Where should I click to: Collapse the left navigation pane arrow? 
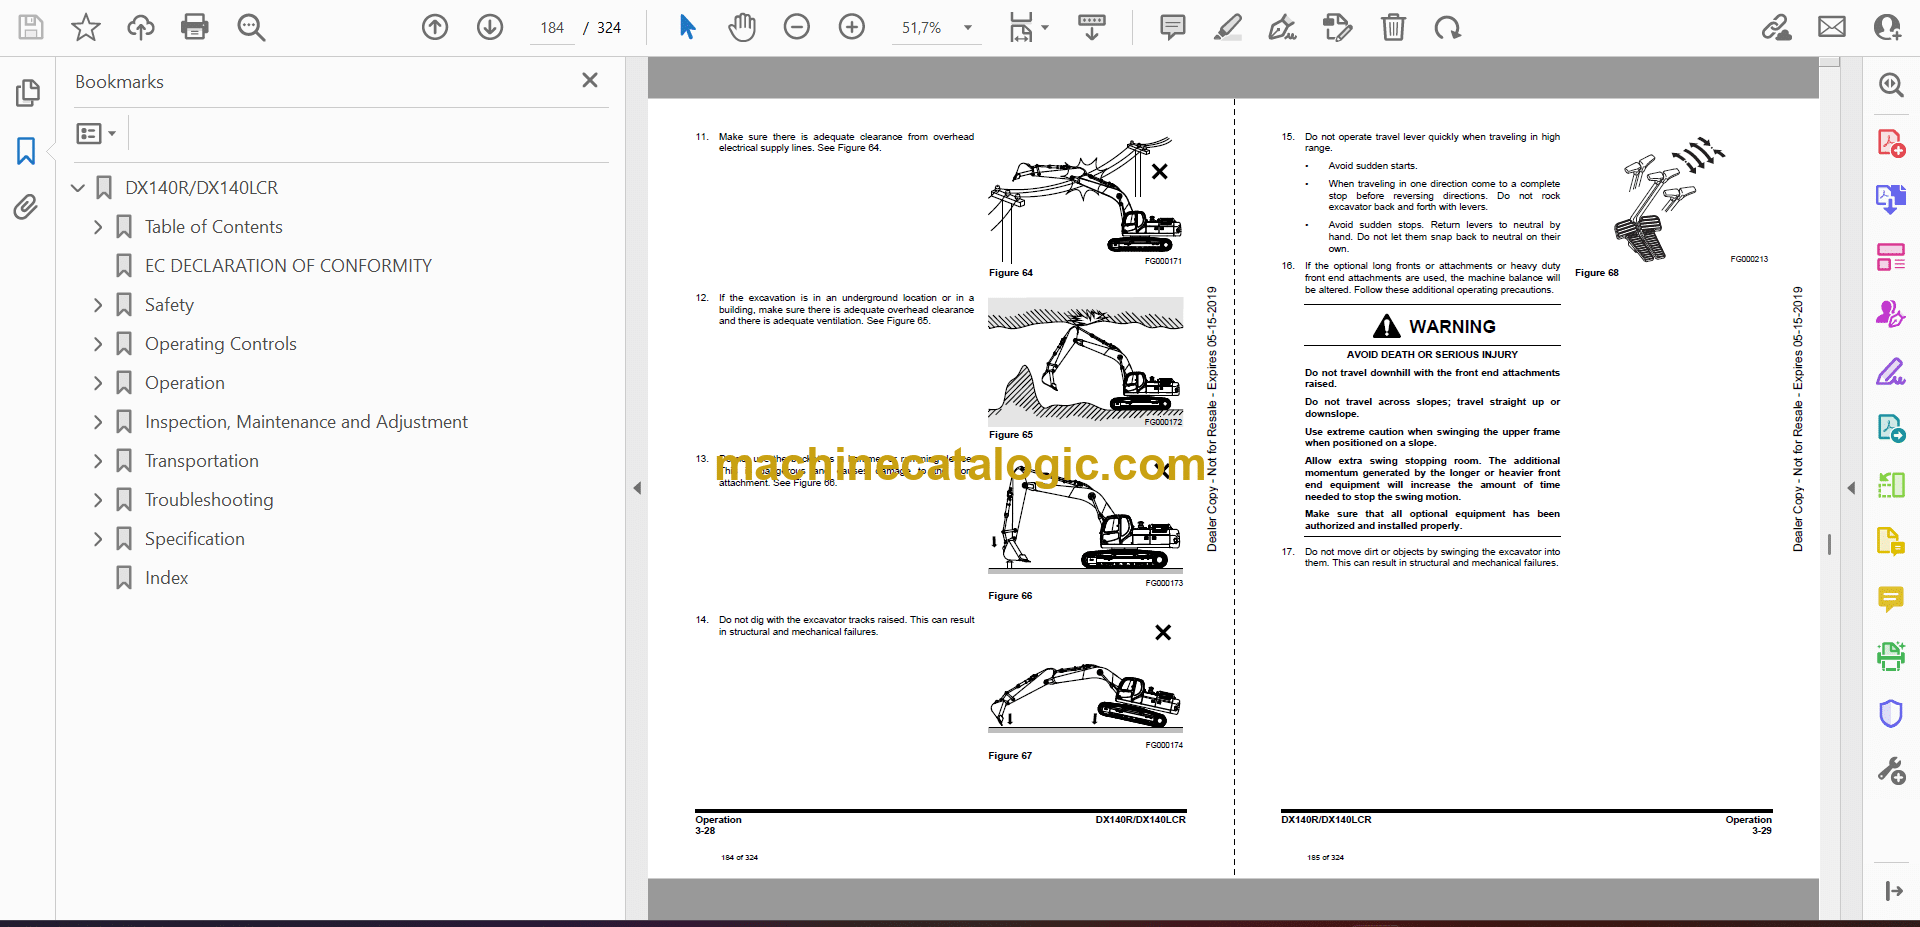coord(637,488)
